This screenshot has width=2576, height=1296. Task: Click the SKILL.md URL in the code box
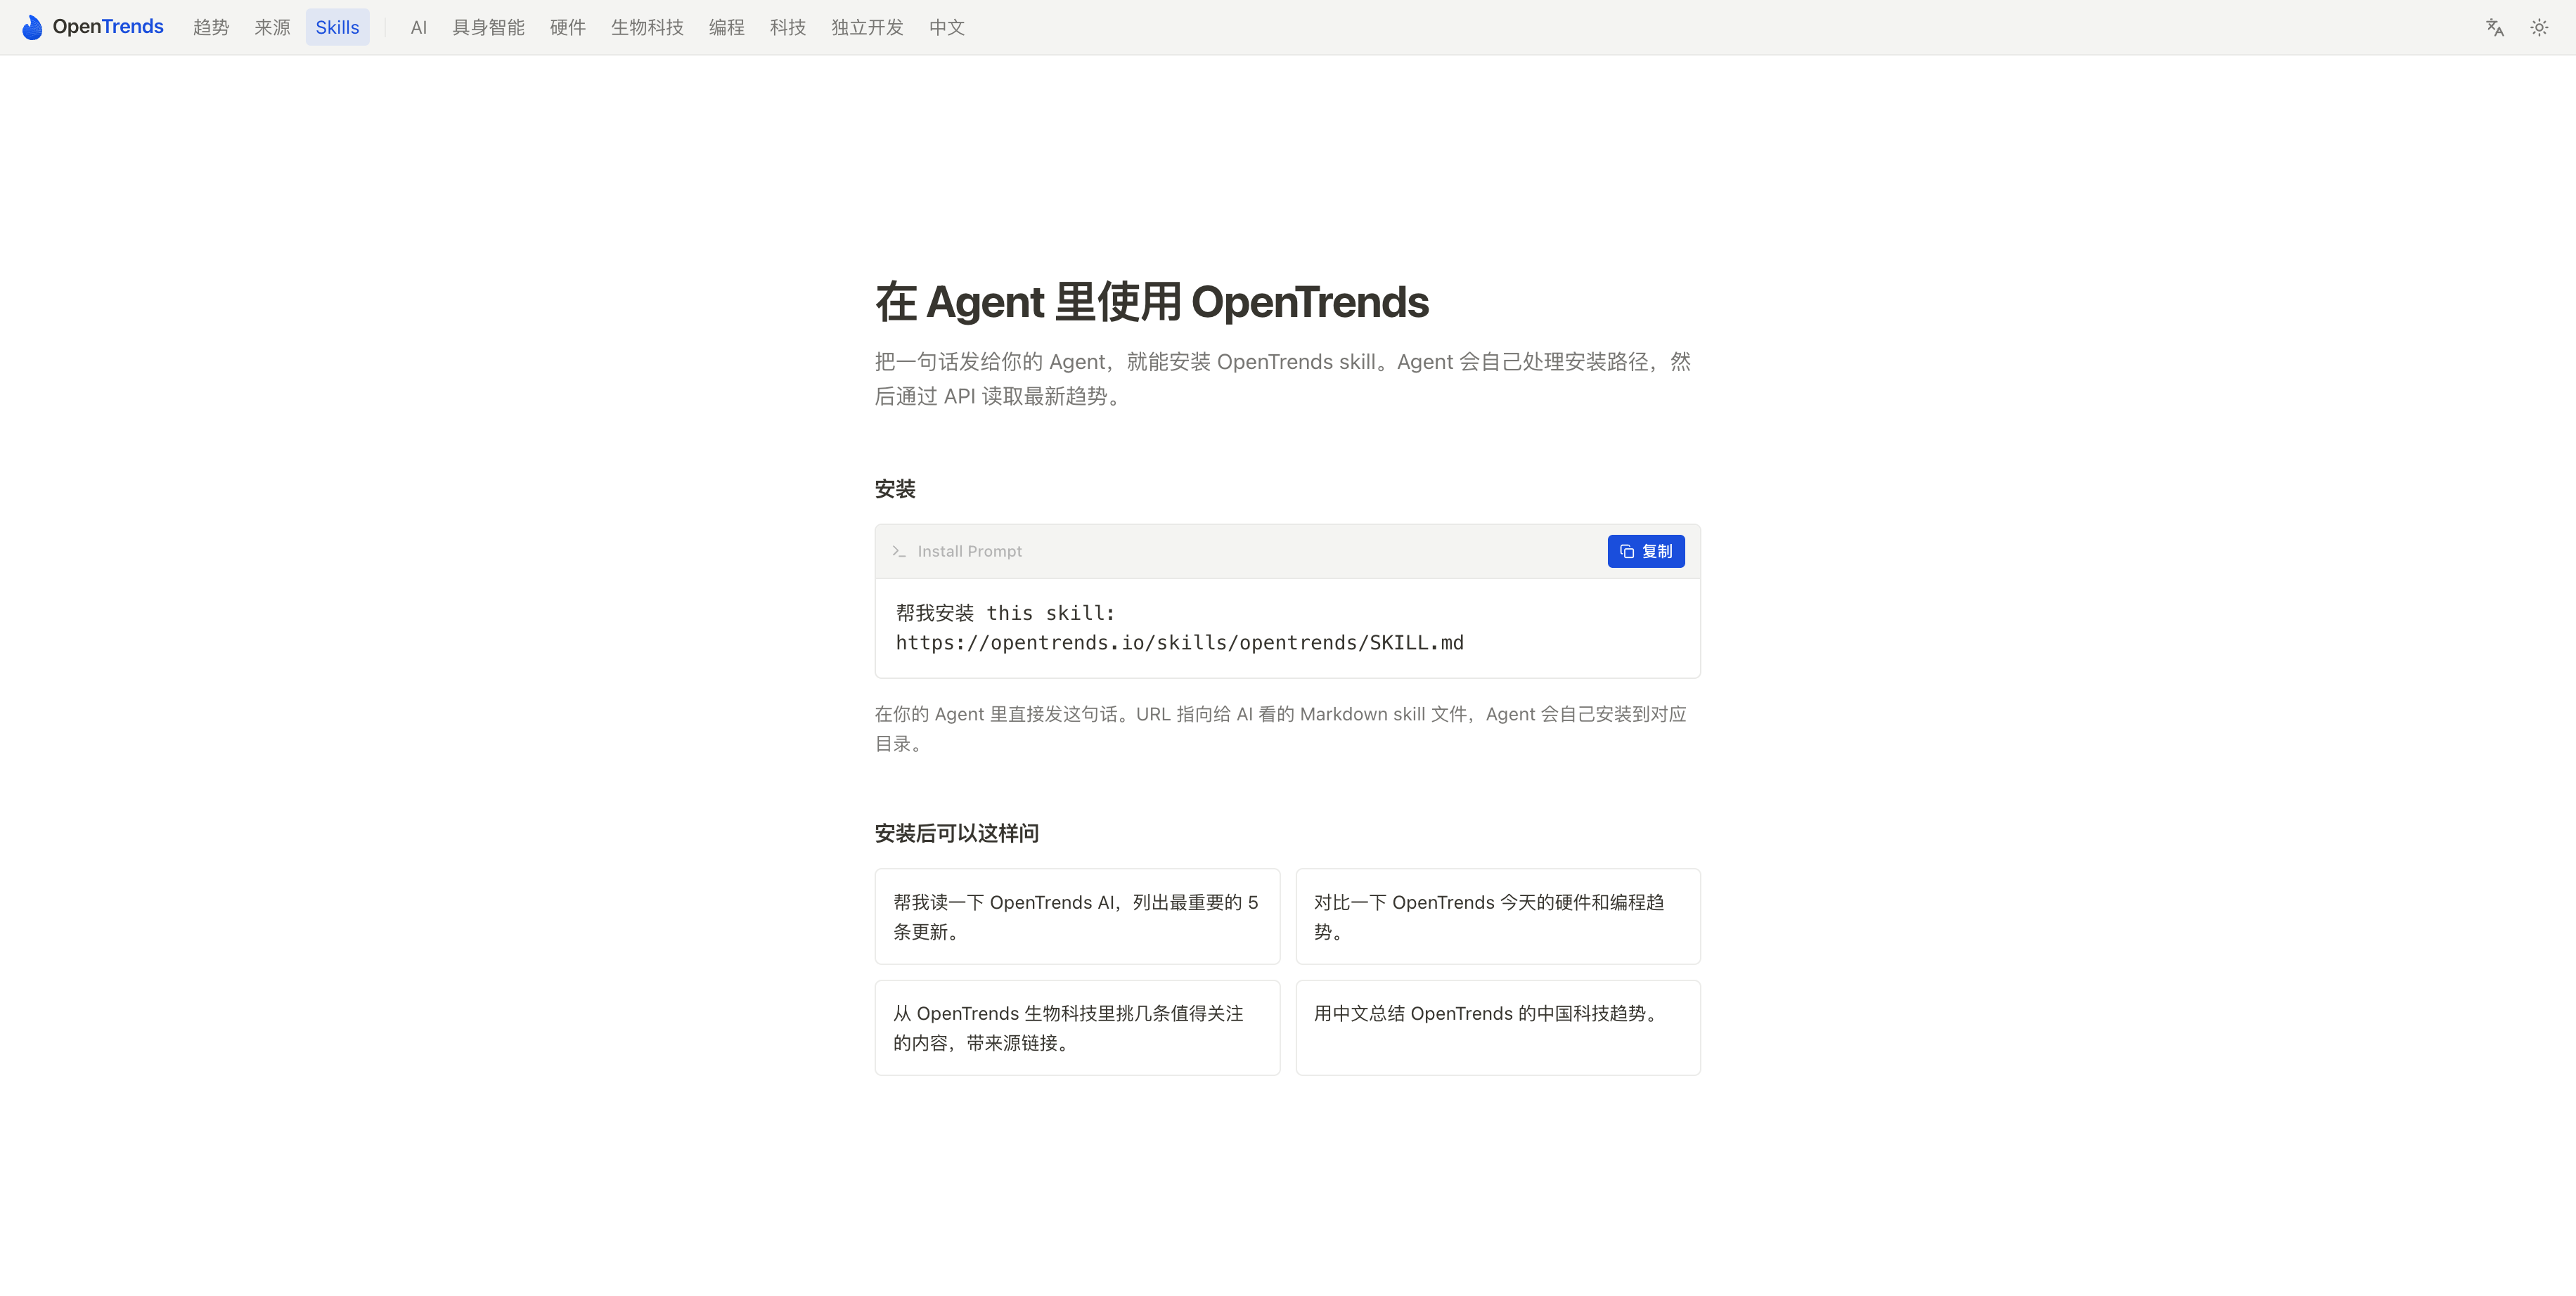pyautogui.click(x=1179, y=643)
